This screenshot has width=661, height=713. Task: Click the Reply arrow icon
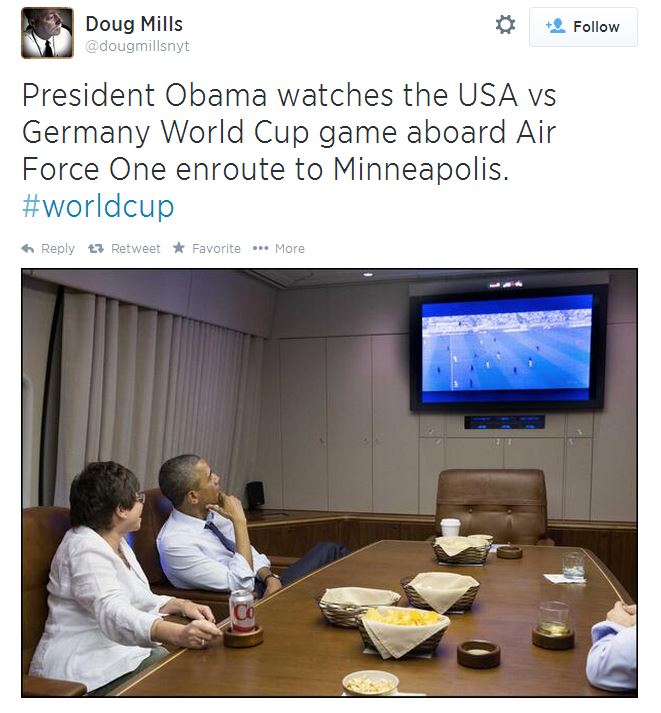[x=28, y=248]
